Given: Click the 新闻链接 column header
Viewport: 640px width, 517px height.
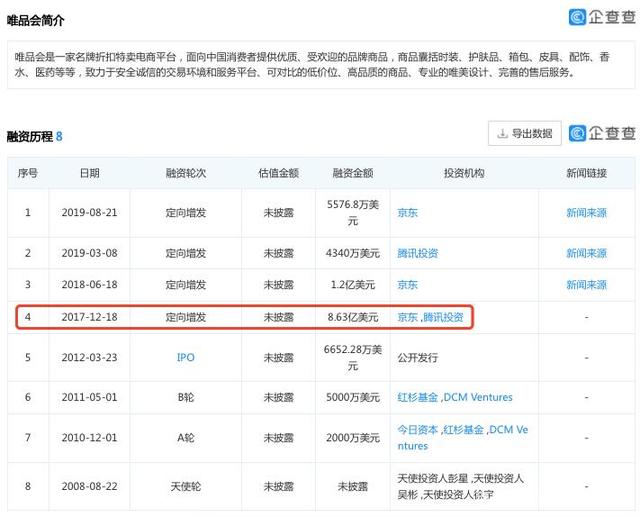Looking at the screenshot, I should coord(587,173).
